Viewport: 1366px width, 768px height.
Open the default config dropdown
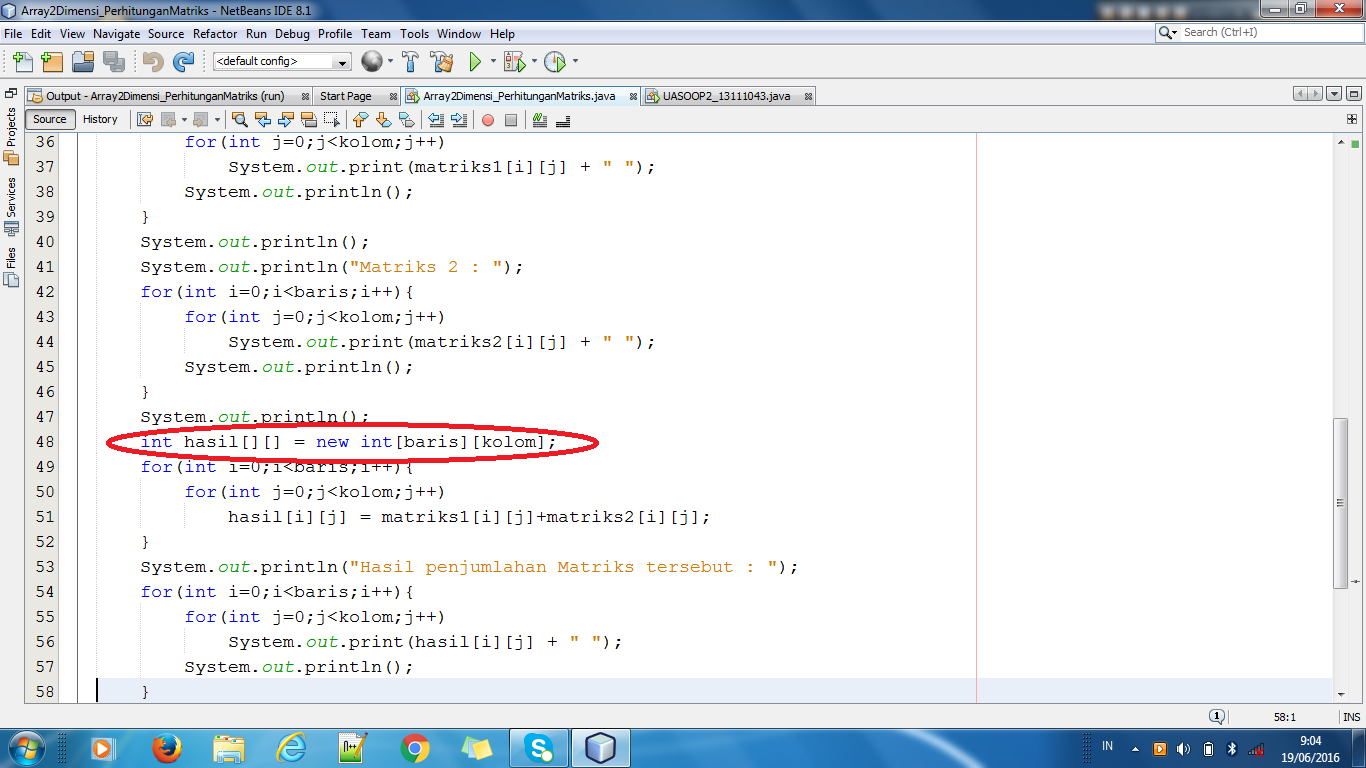pos(343,61)
